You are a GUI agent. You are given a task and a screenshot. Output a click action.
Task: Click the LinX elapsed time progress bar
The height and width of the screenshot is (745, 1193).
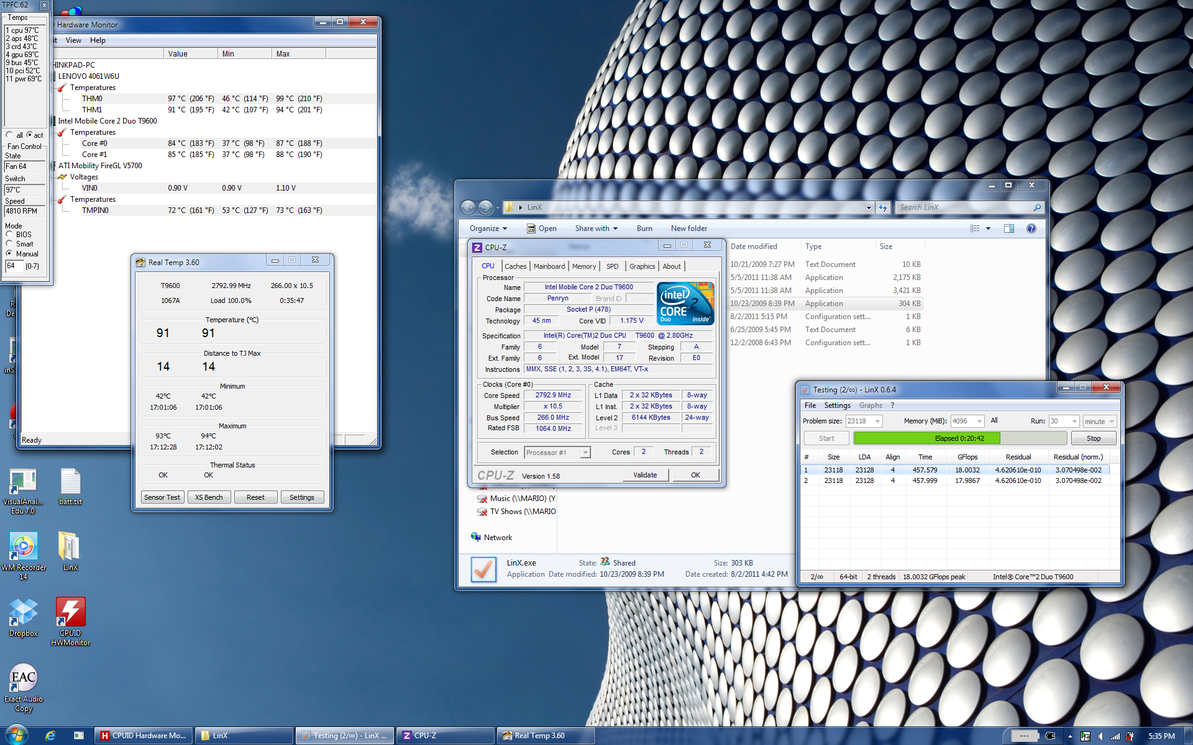click(x=960, y=438)
